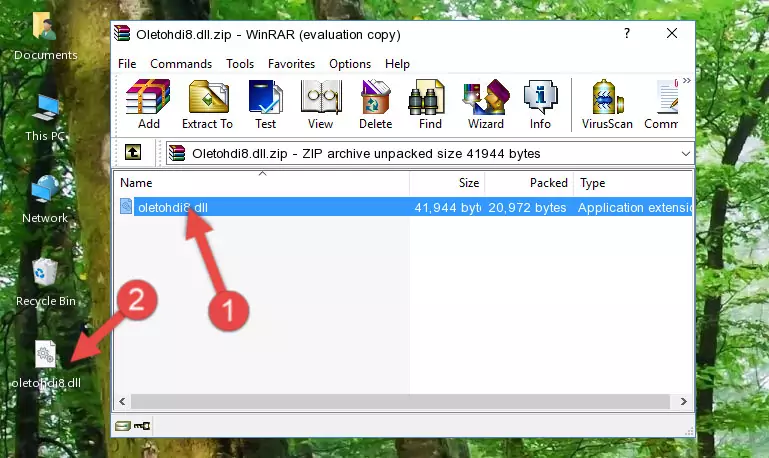Expand the archive path dropdown arrow
Viewport: 769px width, 458px height.
pos(686,153)
